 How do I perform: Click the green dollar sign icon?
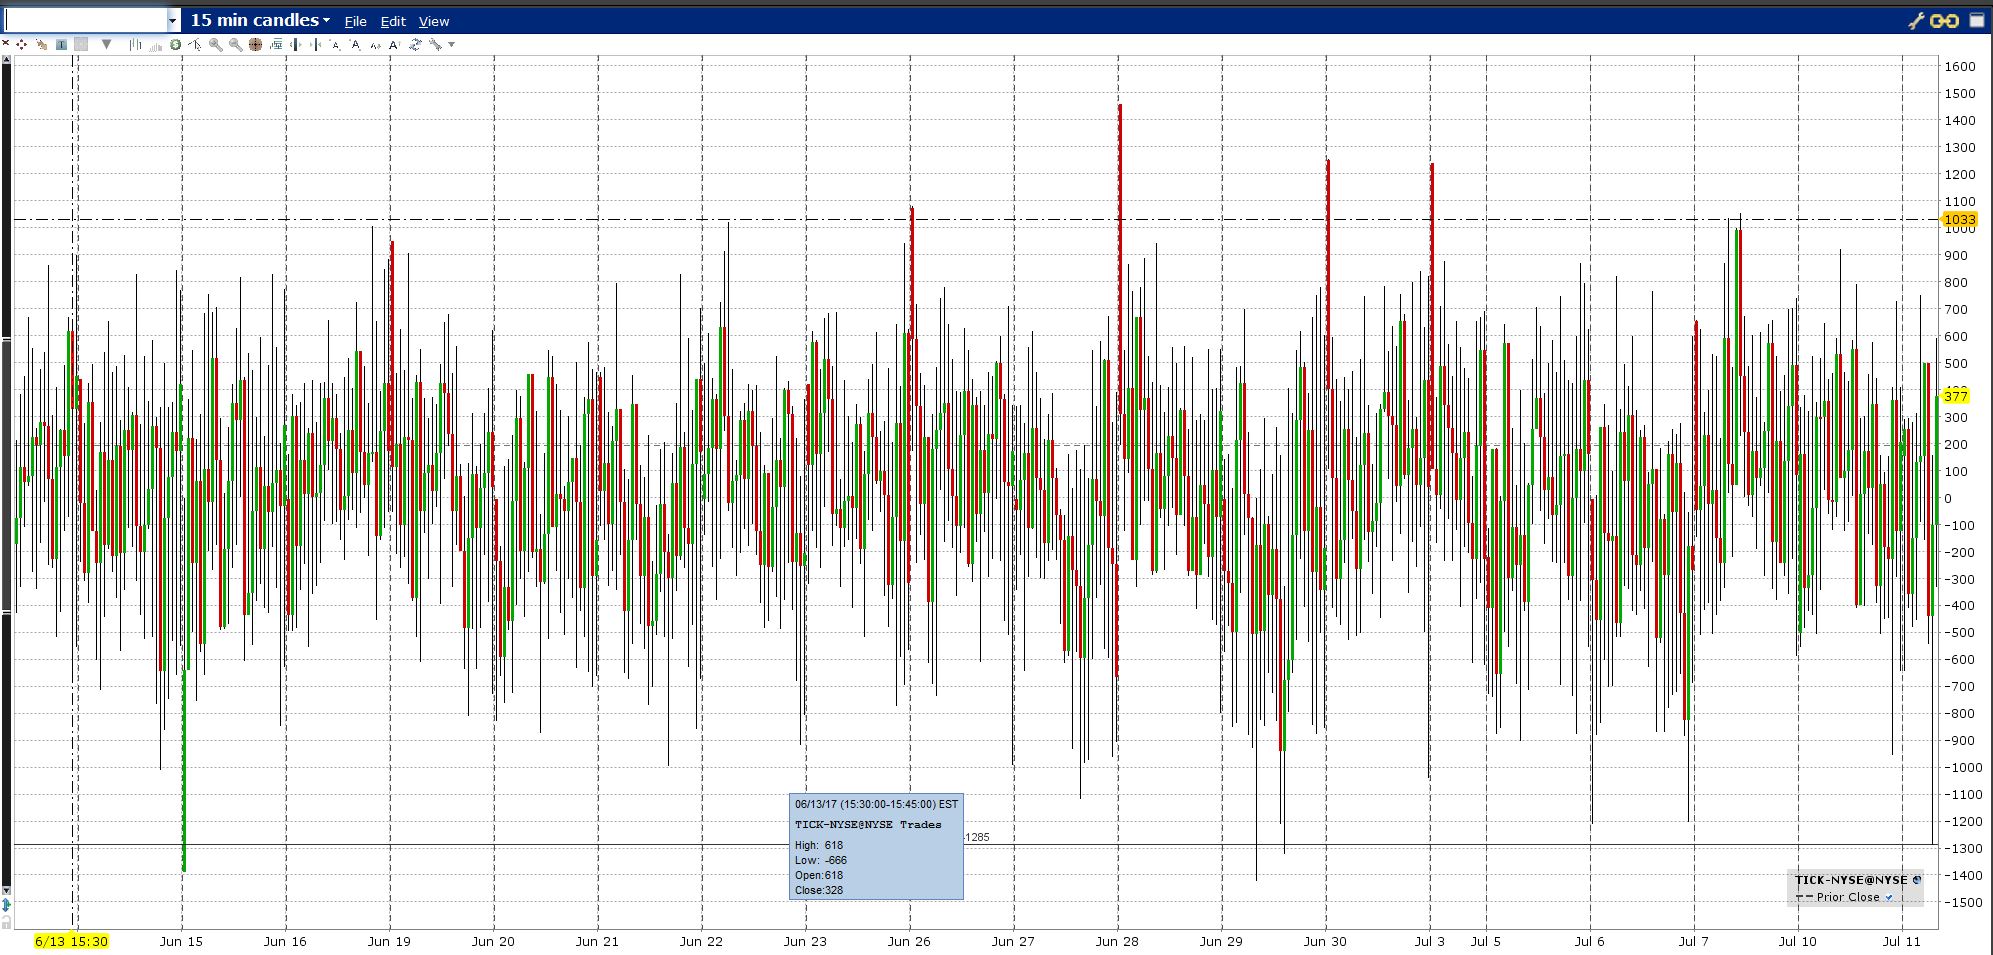tap(176, 44)
